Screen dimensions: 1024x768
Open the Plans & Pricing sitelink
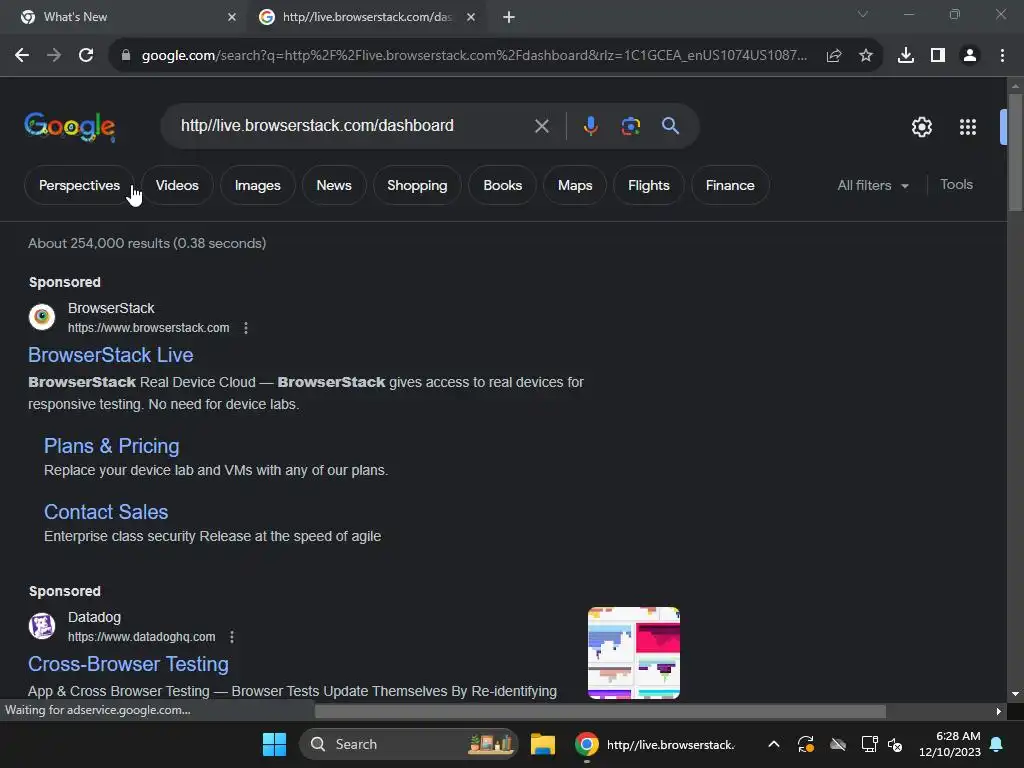click(x=112, y=446)
